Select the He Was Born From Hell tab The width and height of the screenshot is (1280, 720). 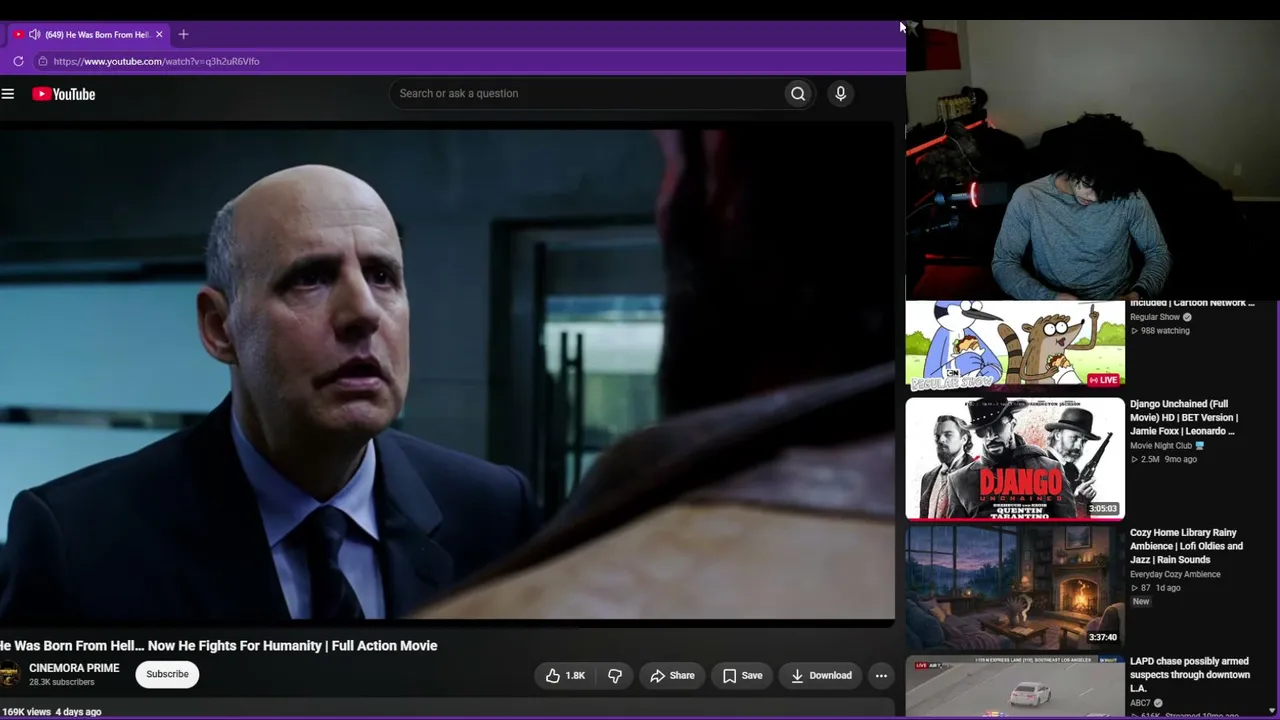tap(88, 34)
